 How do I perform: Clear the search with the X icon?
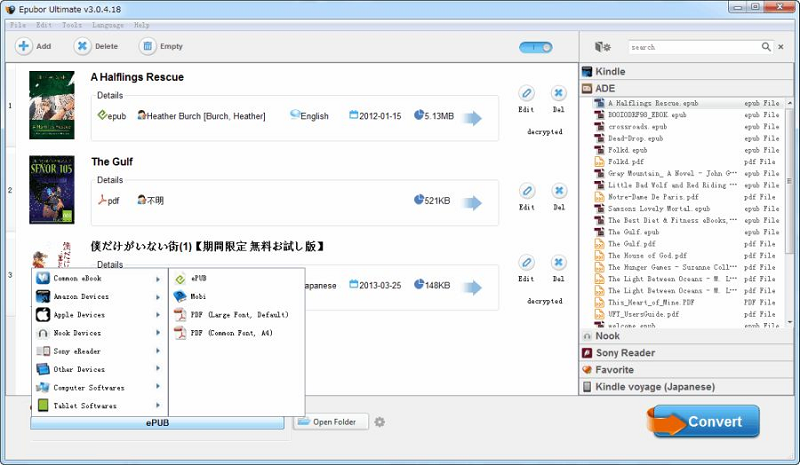coord(781,47)
